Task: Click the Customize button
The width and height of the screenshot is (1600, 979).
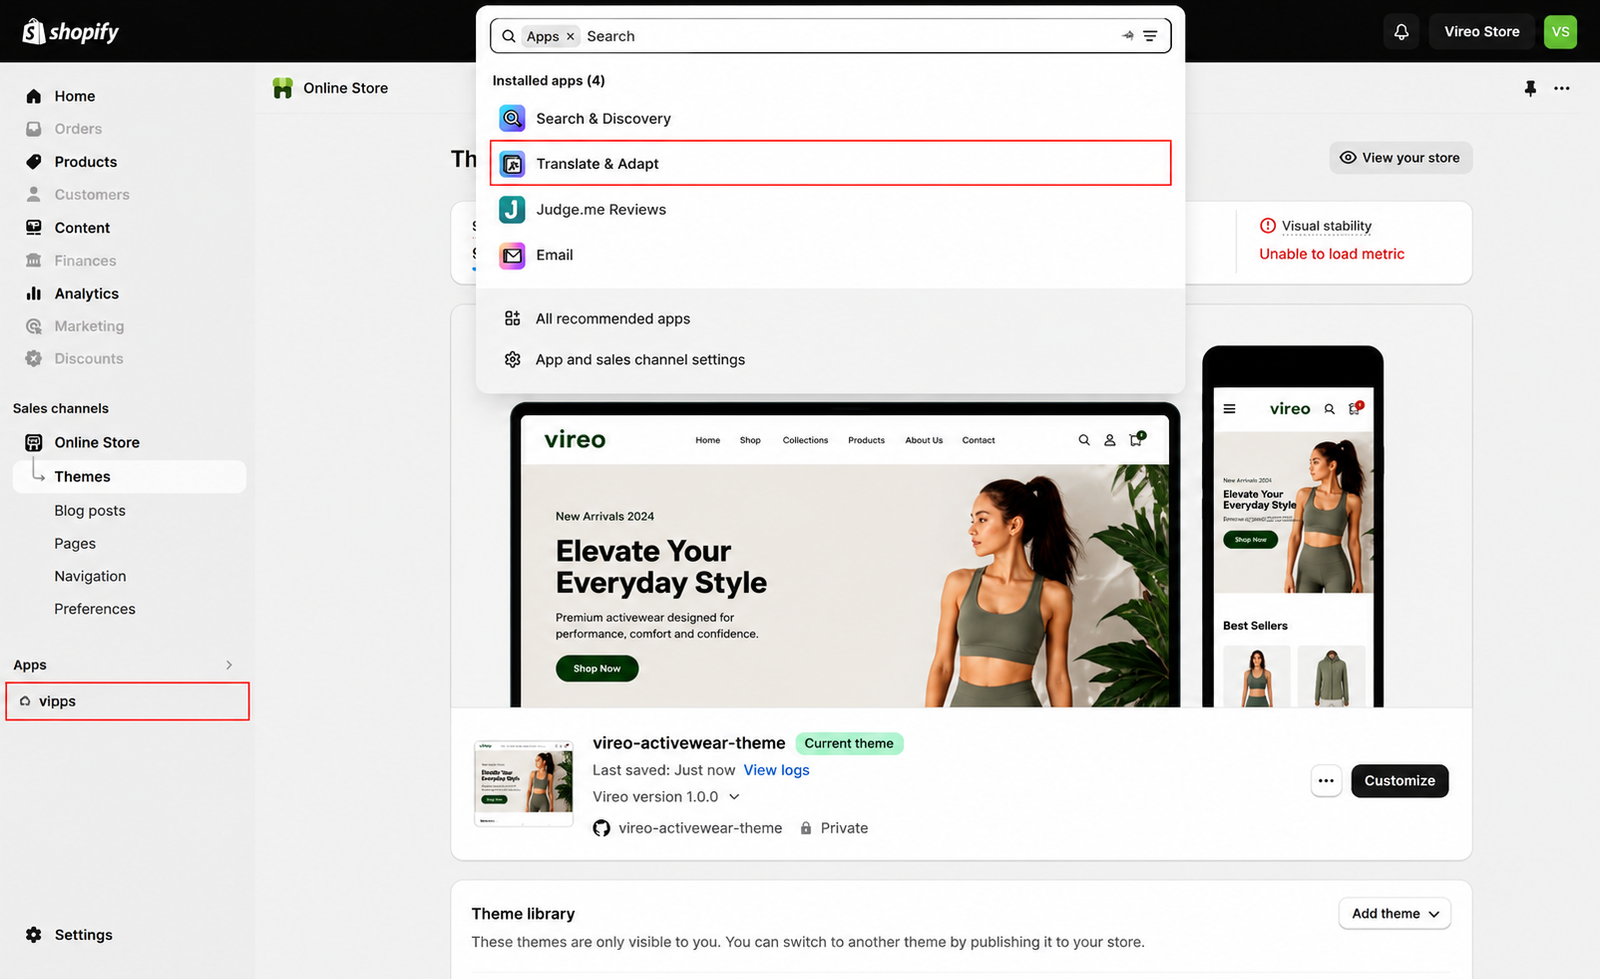Action: coord(1399,781)
